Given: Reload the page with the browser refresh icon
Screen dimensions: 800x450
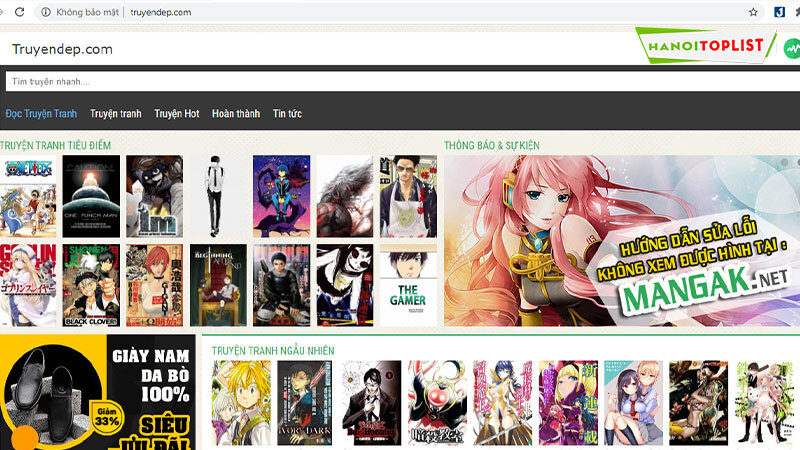Looking at the screenshot, I should pyautogui.click(x=19, y=12).
